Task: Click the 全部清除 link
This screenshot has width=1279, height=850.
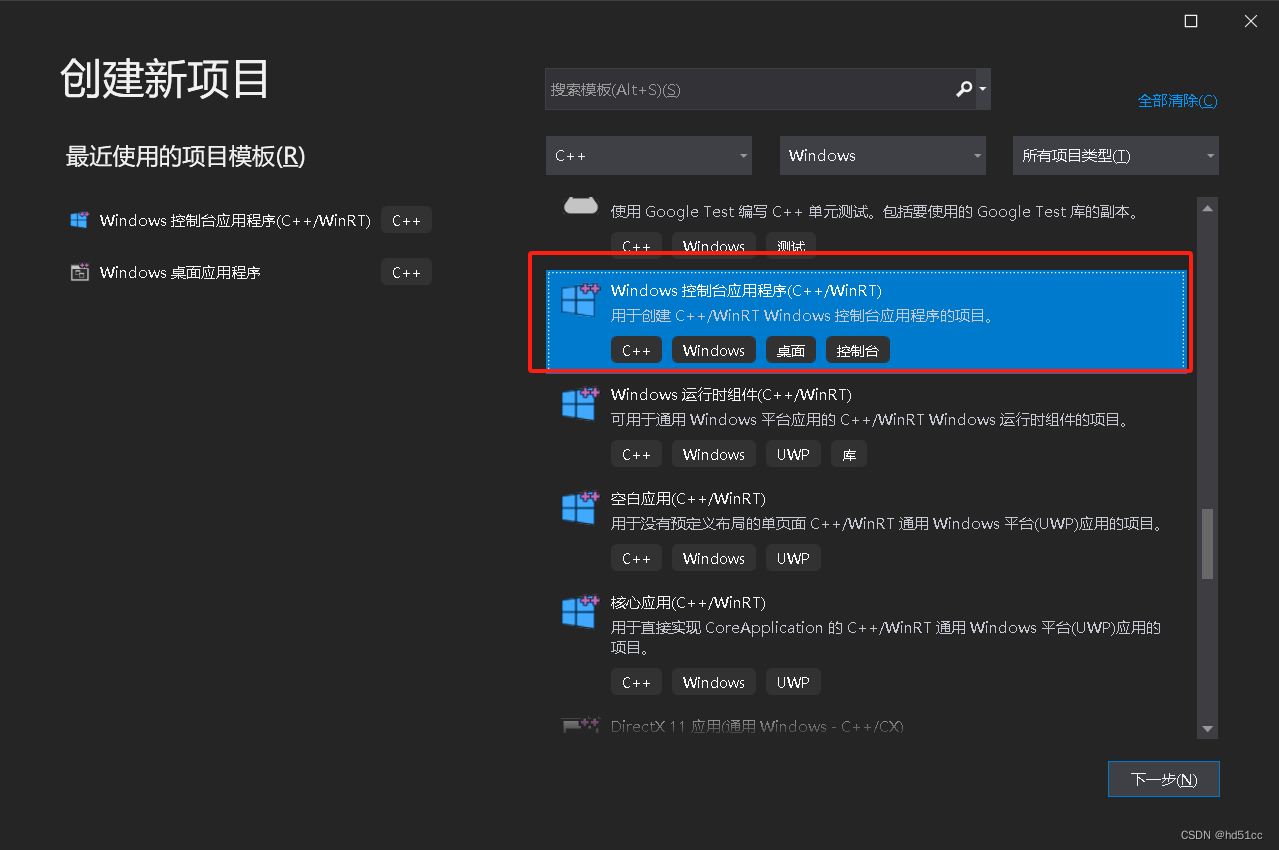Action: pos(1177,100)
